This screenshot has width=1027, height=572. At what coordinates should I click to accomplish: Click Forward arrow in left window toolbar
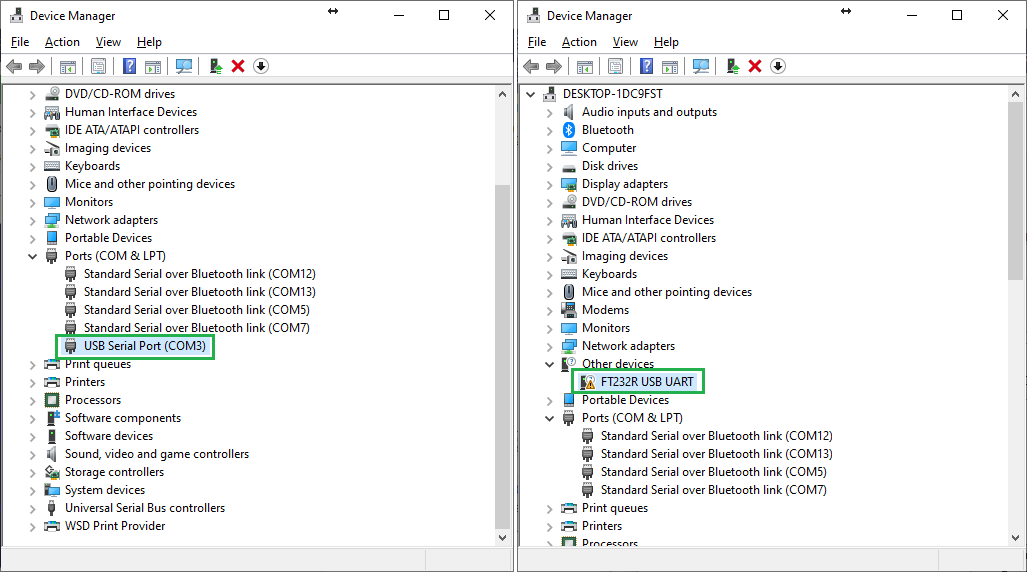pyautogui.click(x=37, y=66)
